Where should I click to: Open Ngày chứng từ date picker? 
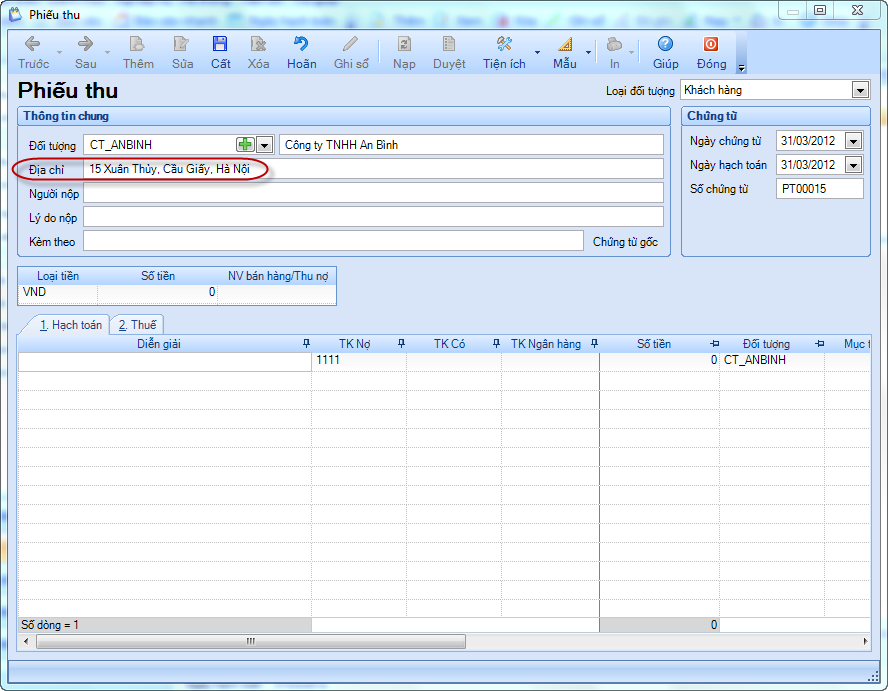pos(853,140)
